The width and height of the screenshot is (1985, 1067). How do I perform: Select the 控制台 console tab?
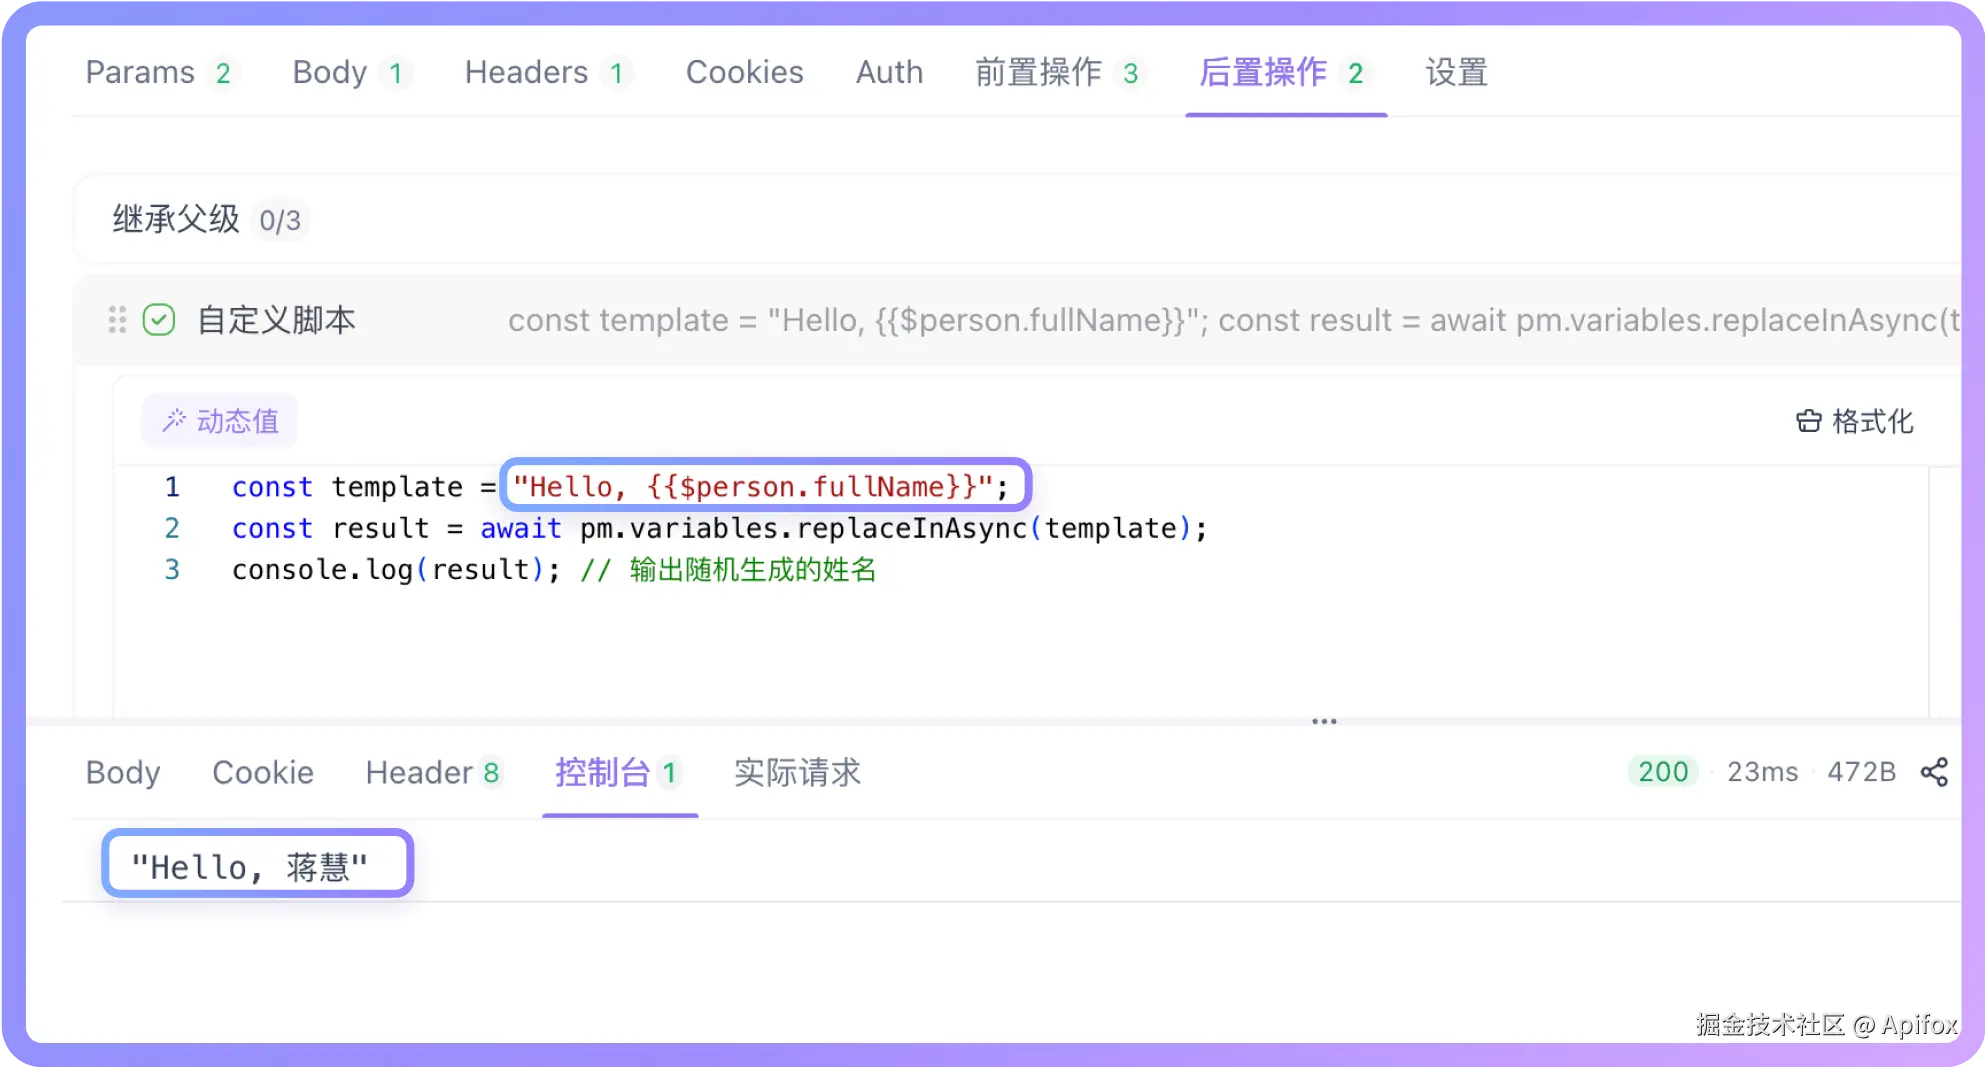coord(619,772)
